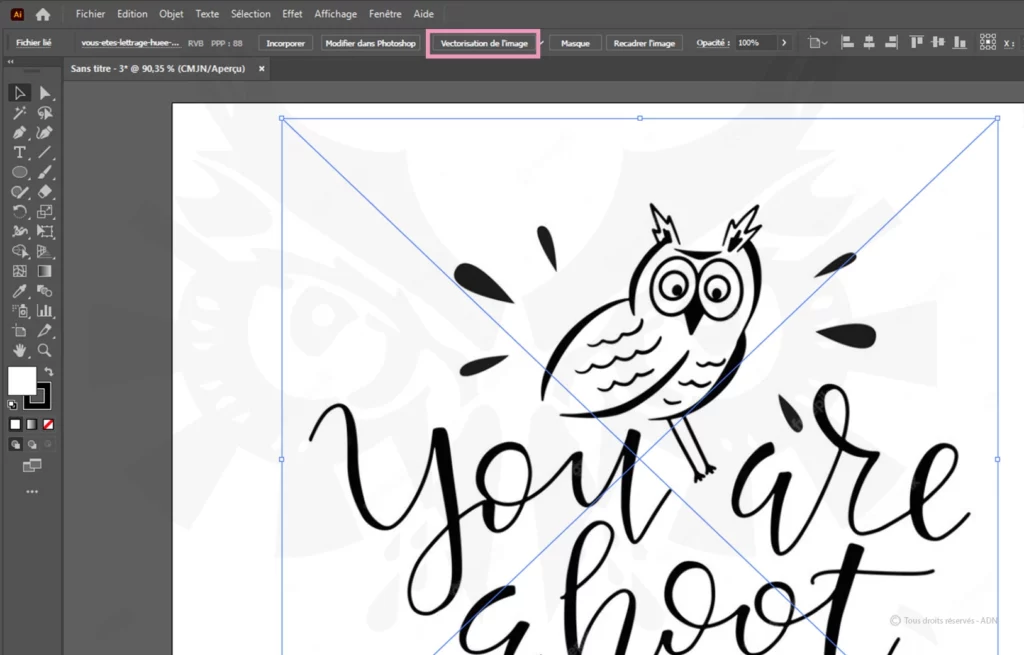Select the Blend tool
This screenshot has height=655, width=1024.
(44, 291)
